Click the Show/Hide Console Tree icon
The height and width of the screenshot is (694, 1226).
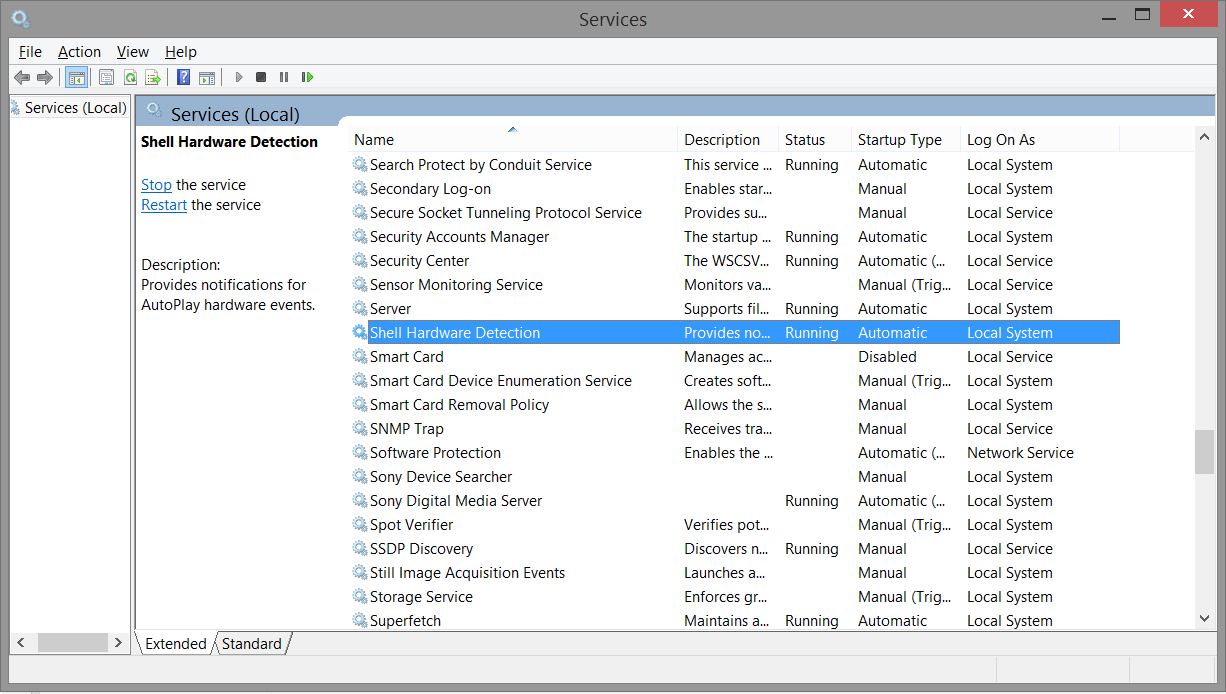[76, 77]
